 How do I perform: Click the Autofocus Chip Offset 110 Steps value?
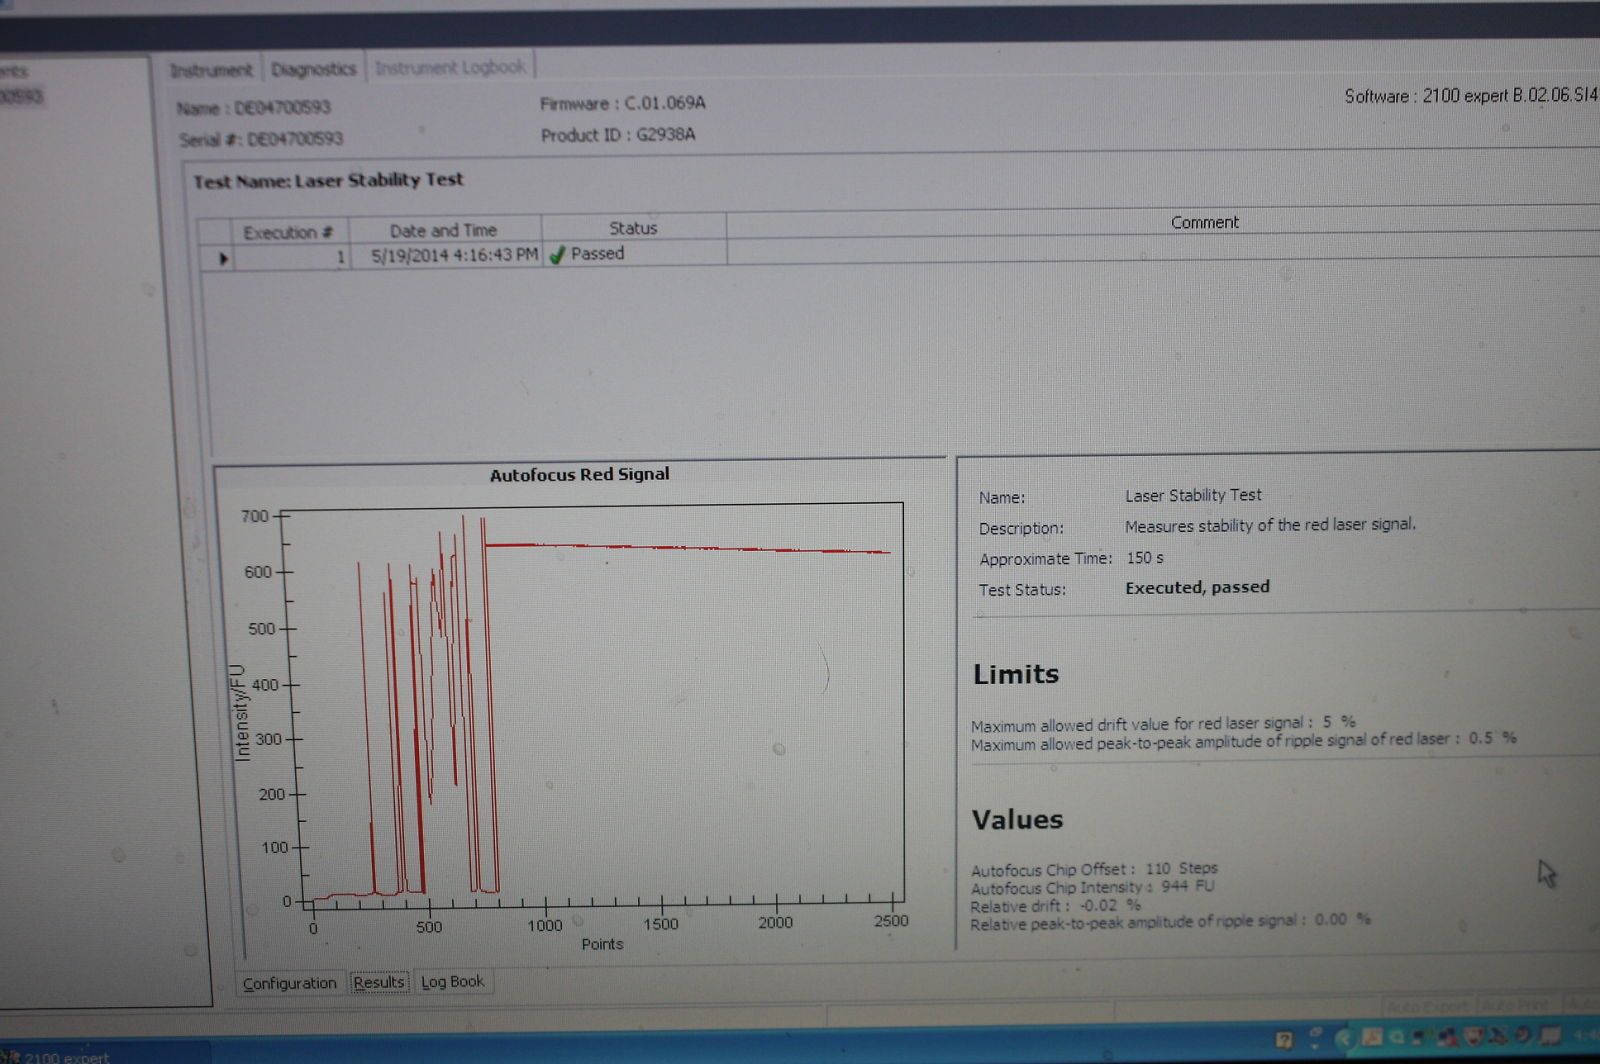coord(1182,868)
